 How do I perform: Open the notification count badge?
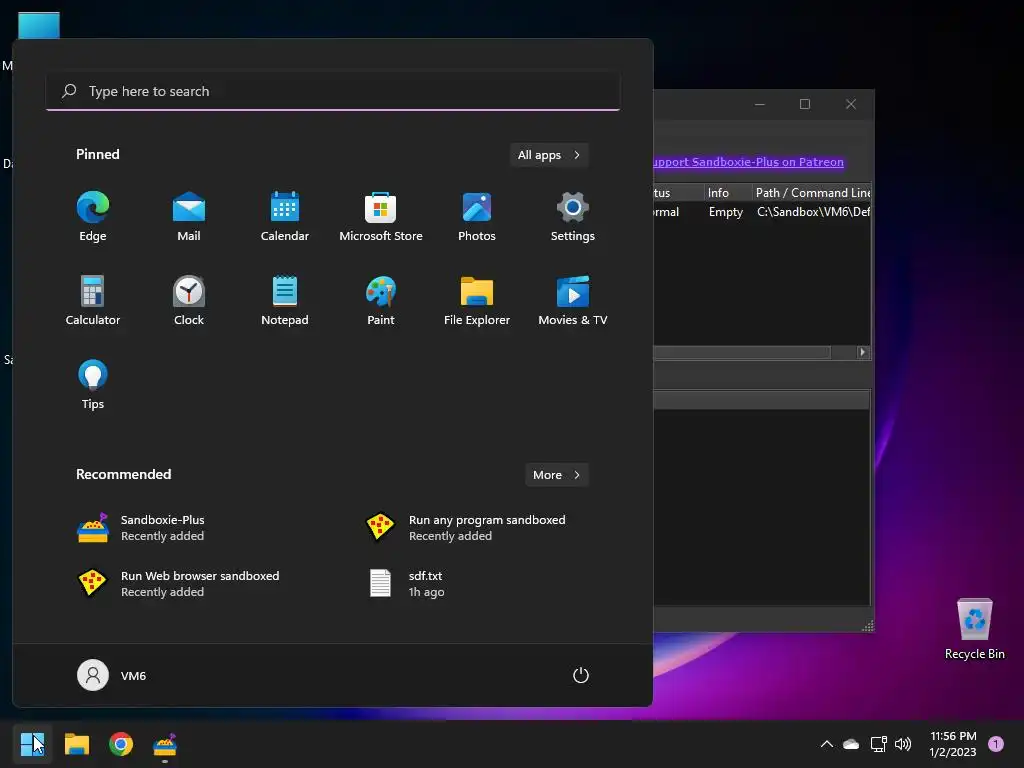(996, 744)
